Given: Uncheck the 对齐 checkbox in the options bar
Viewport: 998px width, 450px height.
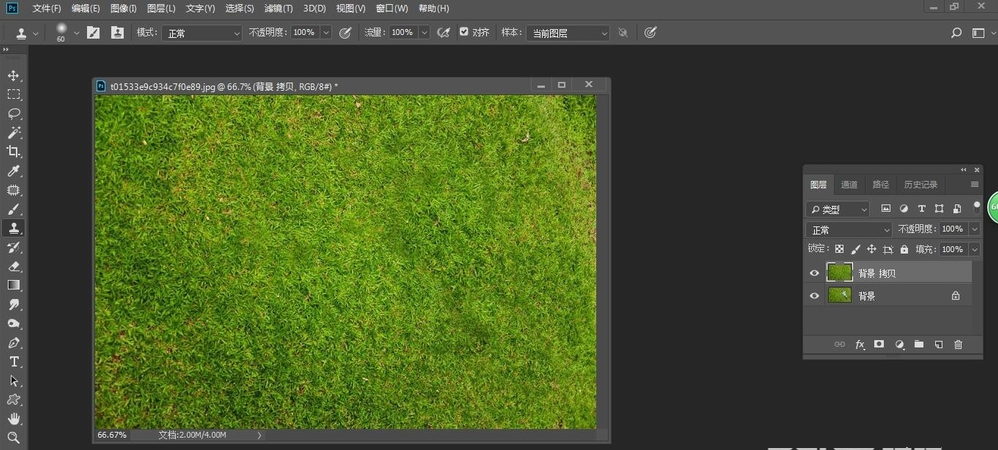Looking at the screenshot, I should point(464,32).
